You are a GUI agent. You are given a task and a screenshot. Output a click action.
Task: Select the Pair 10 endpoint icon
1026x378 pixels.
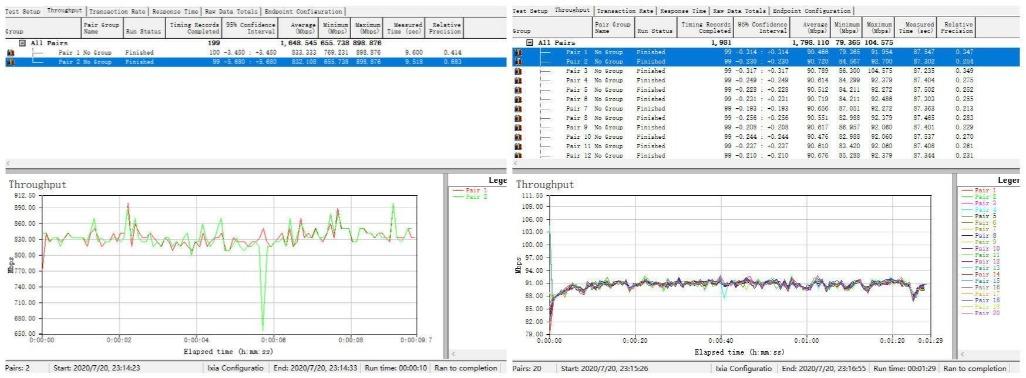(x=517, y=137)
